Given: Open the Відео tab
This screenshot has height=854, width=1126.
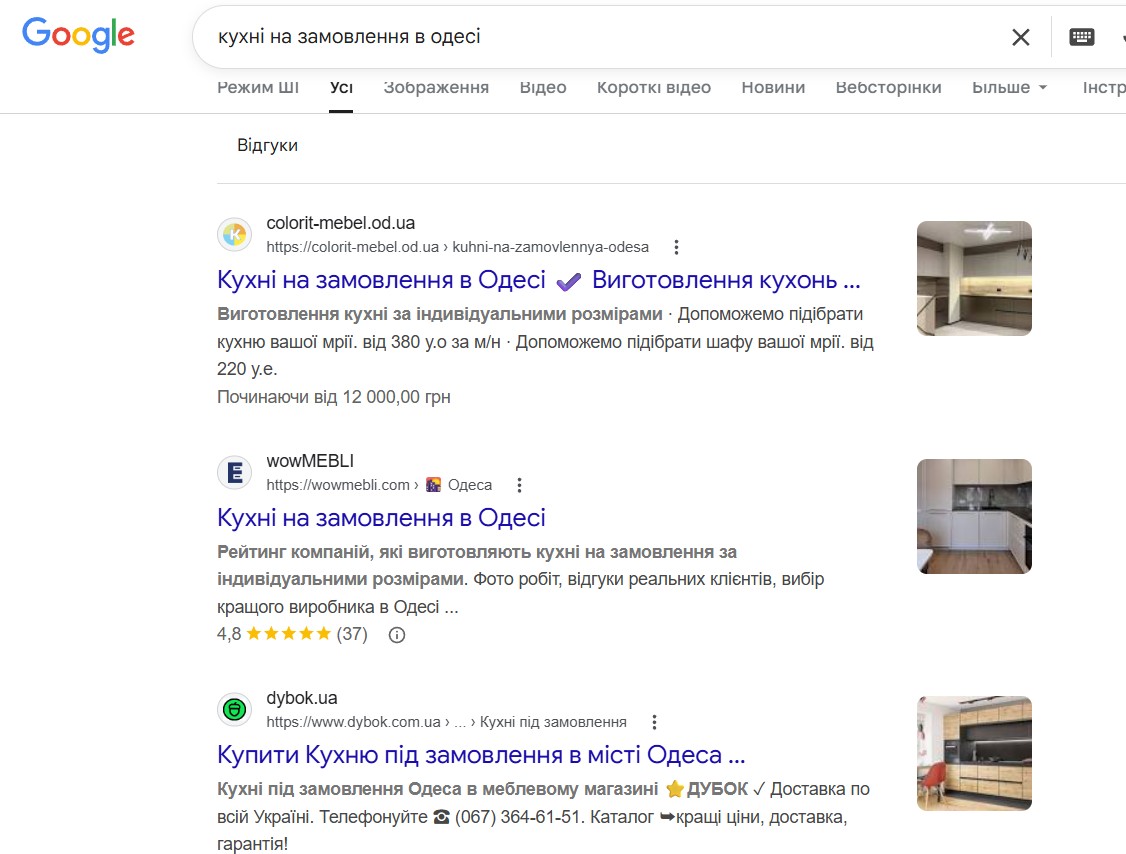Looking at the screenshot, I should click(x=543, y=88).
